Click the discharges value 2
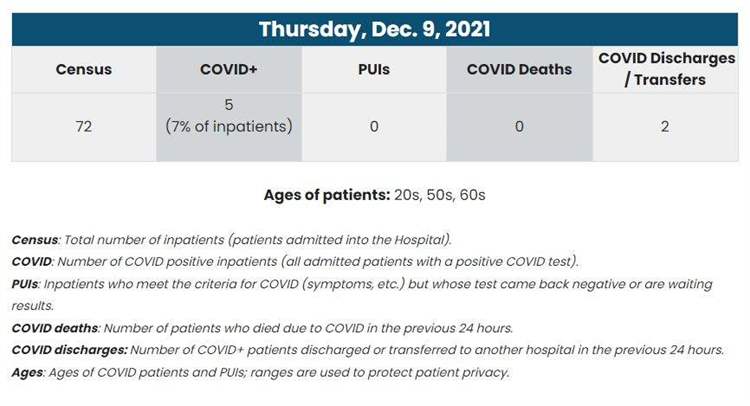Image resolution: width=750 pixels, height=406 pixels. (x=665, y=127)
